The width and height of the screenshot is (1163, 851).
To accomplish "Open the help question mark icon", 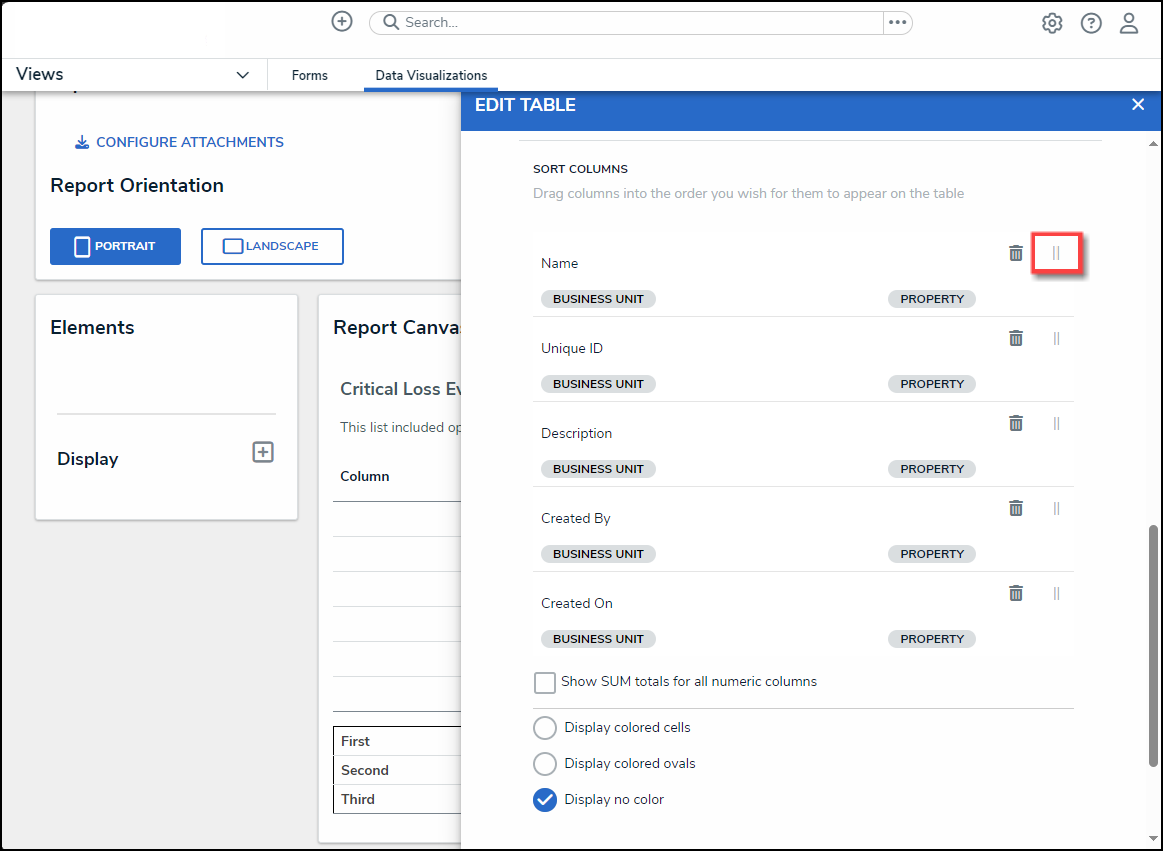I will [x=1091, y=23].
